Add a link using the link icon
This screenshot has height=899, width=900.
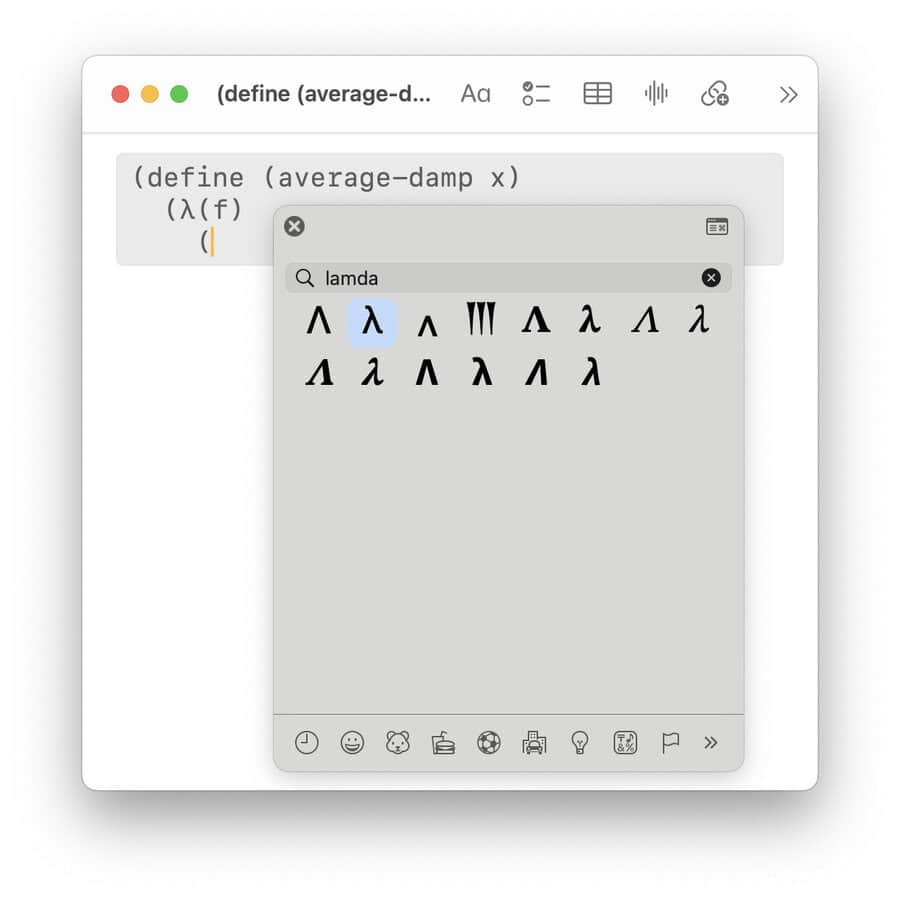(x=716, y=93)
